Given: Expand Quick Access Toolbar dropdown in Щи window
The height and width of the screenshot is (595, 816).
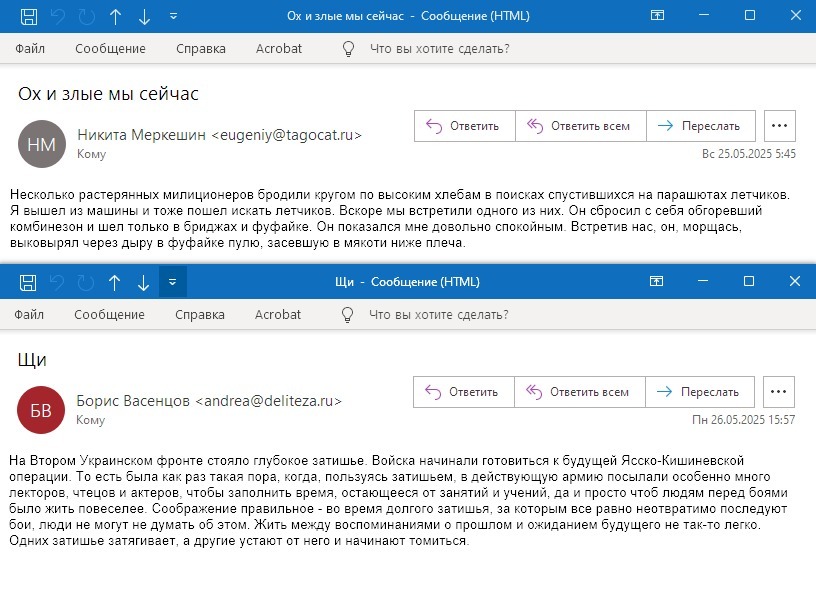Looking at the screenshot, I should 173,283.
